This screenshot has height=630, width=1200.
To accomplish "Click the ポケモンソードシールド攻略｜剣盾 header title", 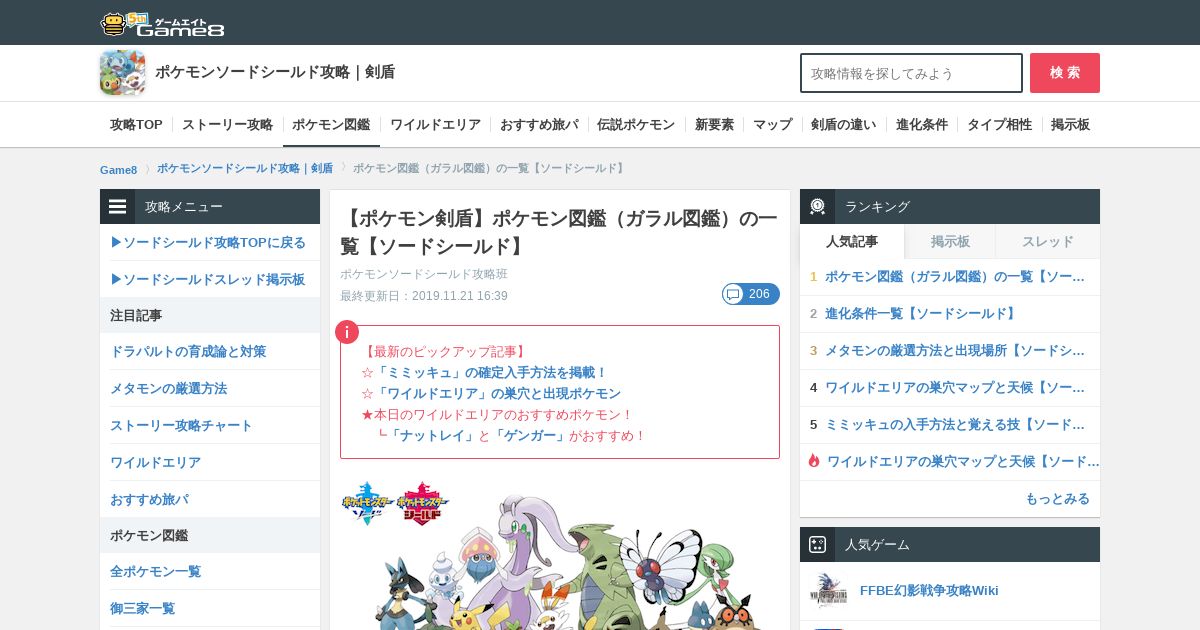I will pos(275,72).
